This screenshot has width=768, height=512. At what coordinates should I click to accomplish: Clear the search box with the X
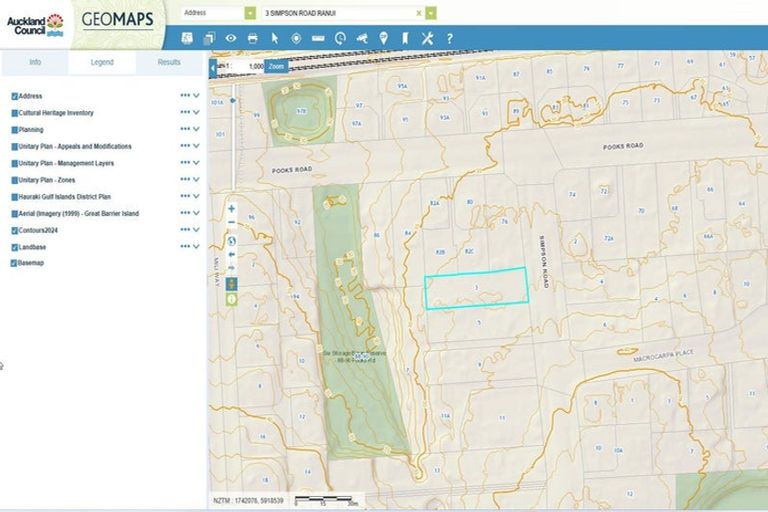[x=418, y=13]
